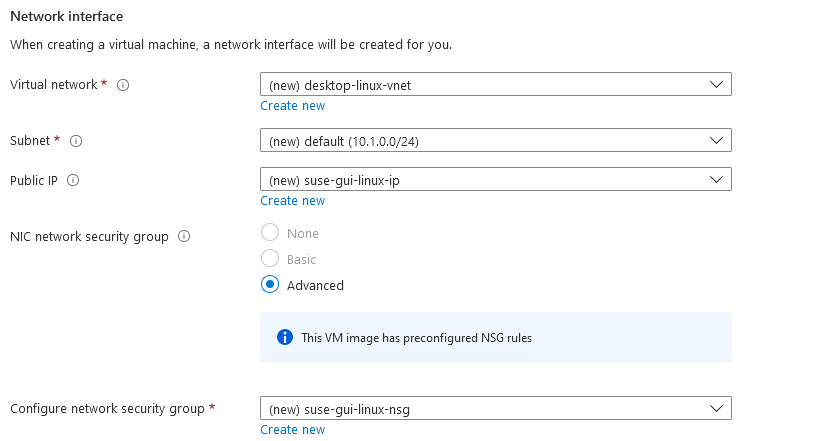This screenshot has height=441, width=823.
Task: Click the Virtual network info icon
Action: [123, 85]
